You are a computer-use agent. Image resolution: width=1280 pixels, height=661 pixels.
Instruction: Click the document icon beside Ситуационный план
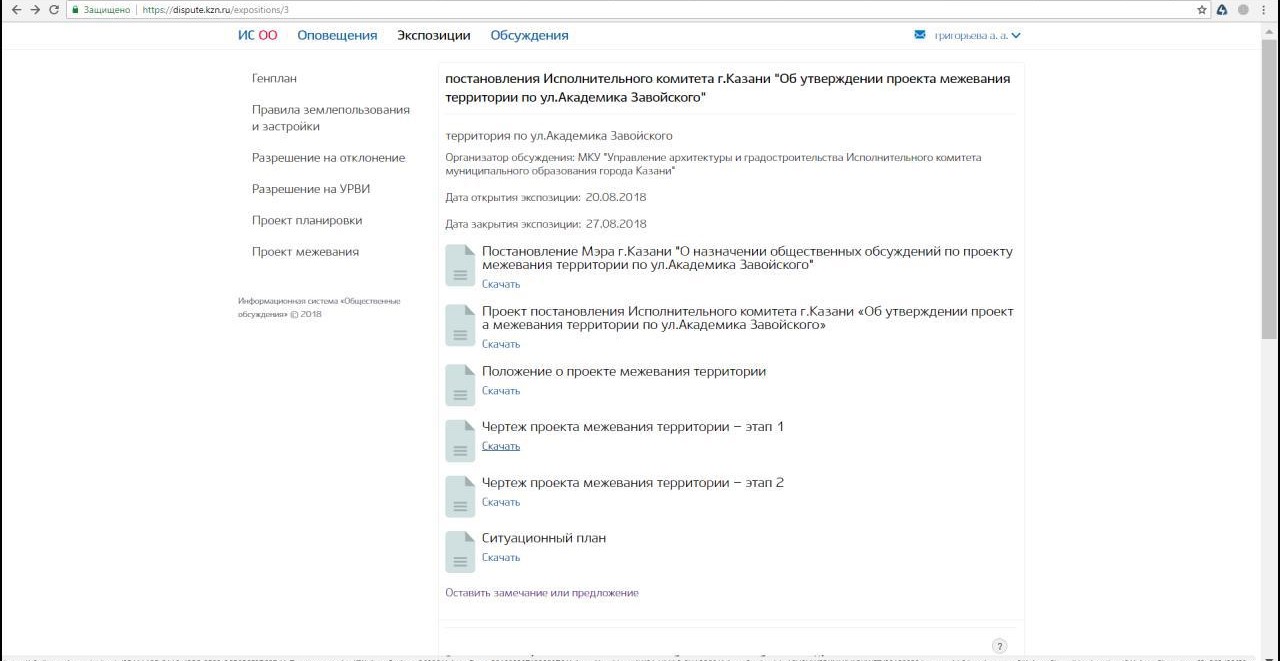(x=460, y=551)
